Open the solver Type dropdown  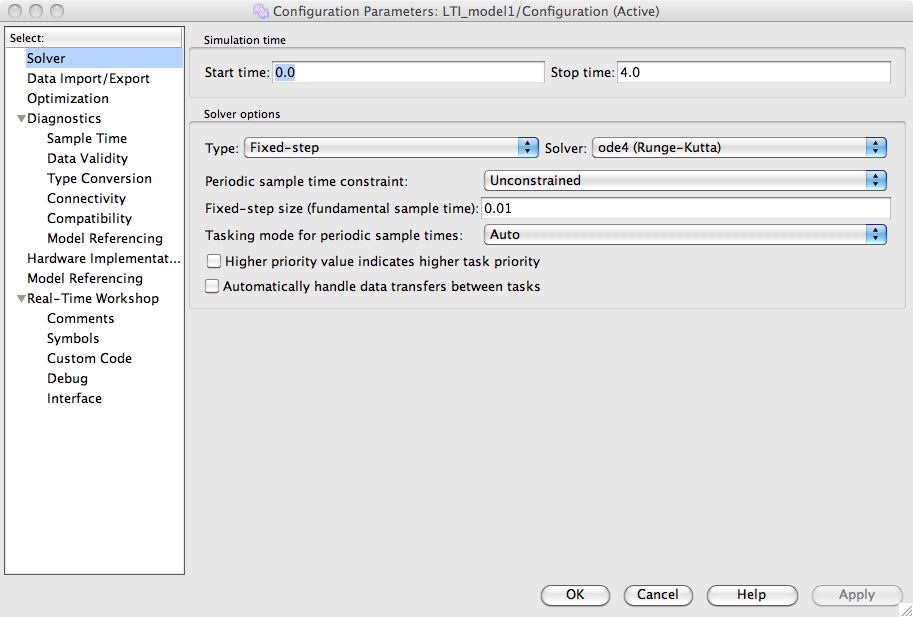[391, 148]
